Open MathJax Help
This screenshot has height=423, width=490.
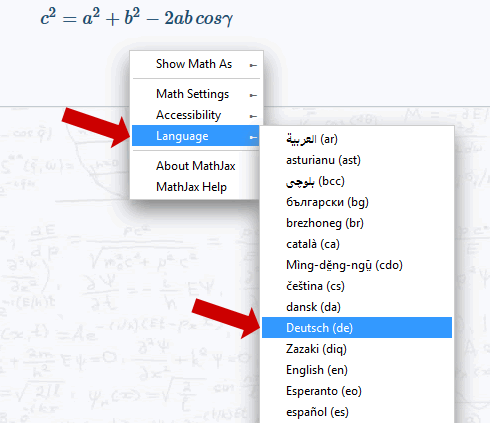(196, 187)
